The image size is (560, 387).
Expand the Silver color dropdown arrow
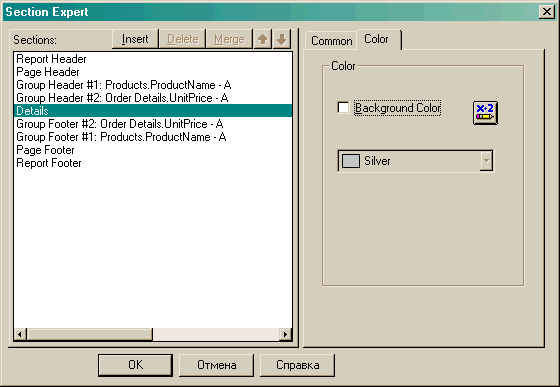pos(486,161)
